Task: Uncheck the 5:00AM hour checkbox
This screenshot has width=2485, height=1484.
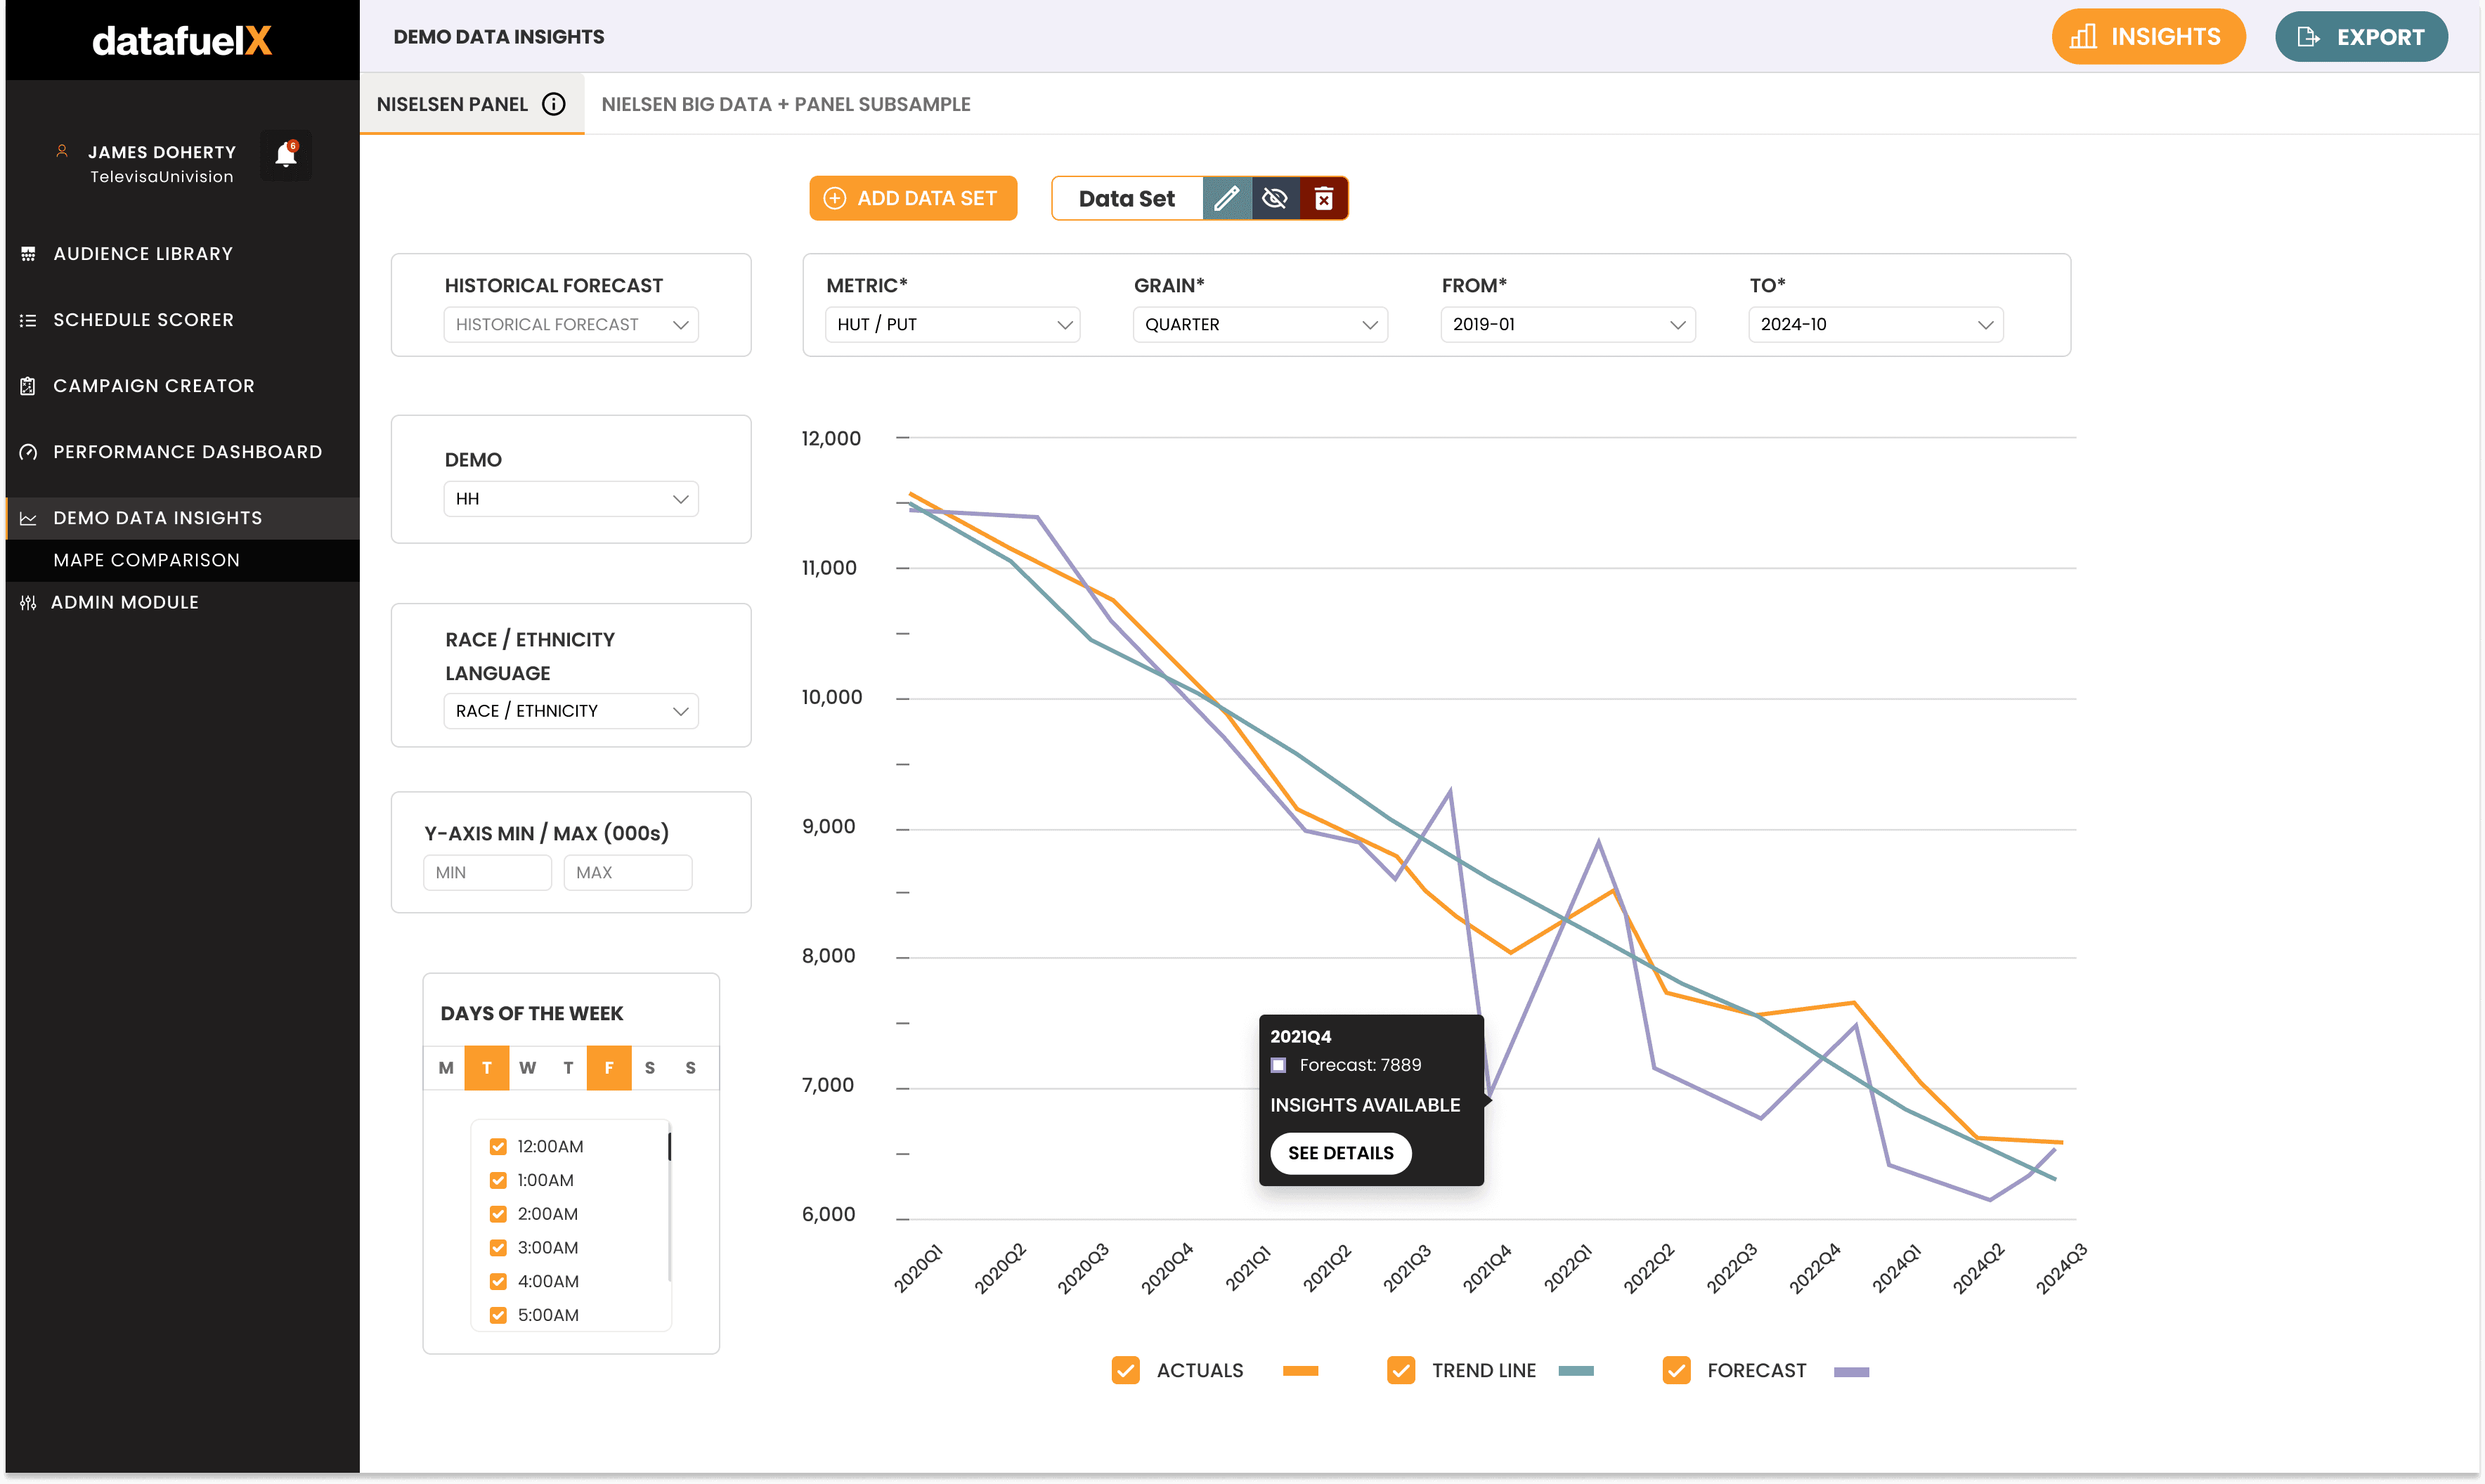Action: pos(498,1315)
